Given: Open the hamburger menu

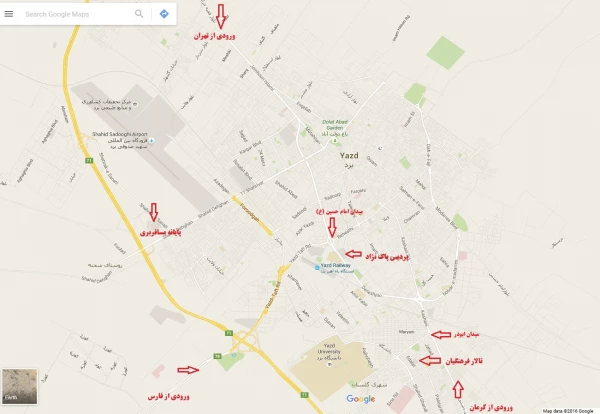Looking at the screenshot, I should 8,14.
